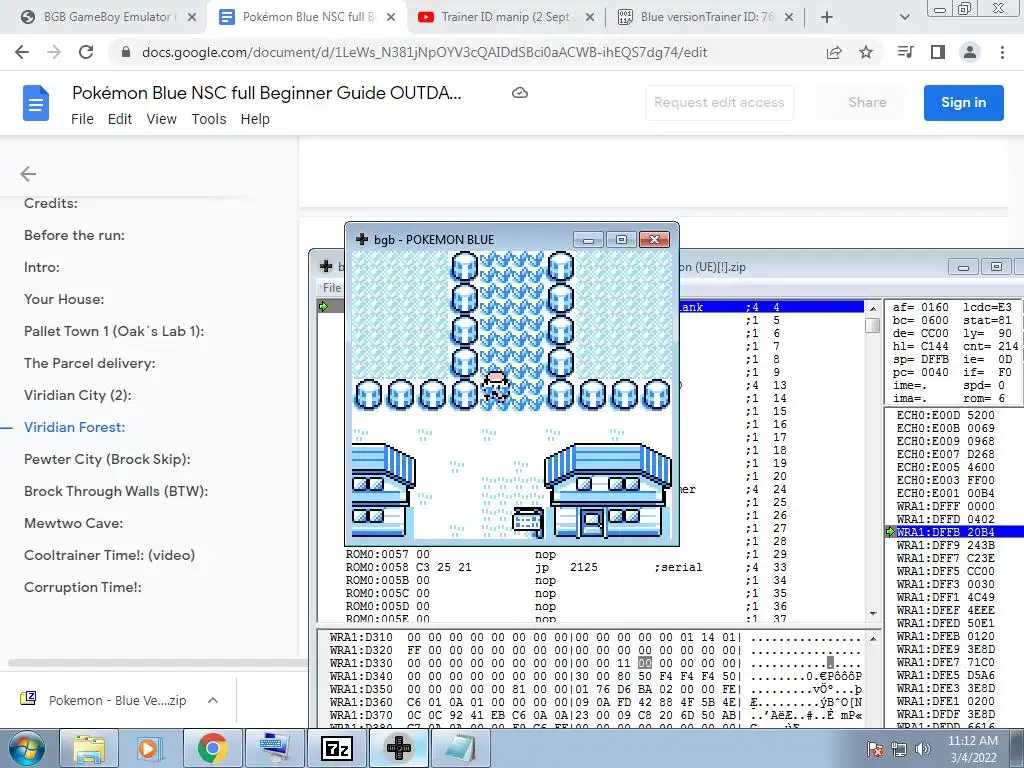Open Chrome's three-dot menu
Viewport: 1024px width, 768px height.
pos(1002,52)
